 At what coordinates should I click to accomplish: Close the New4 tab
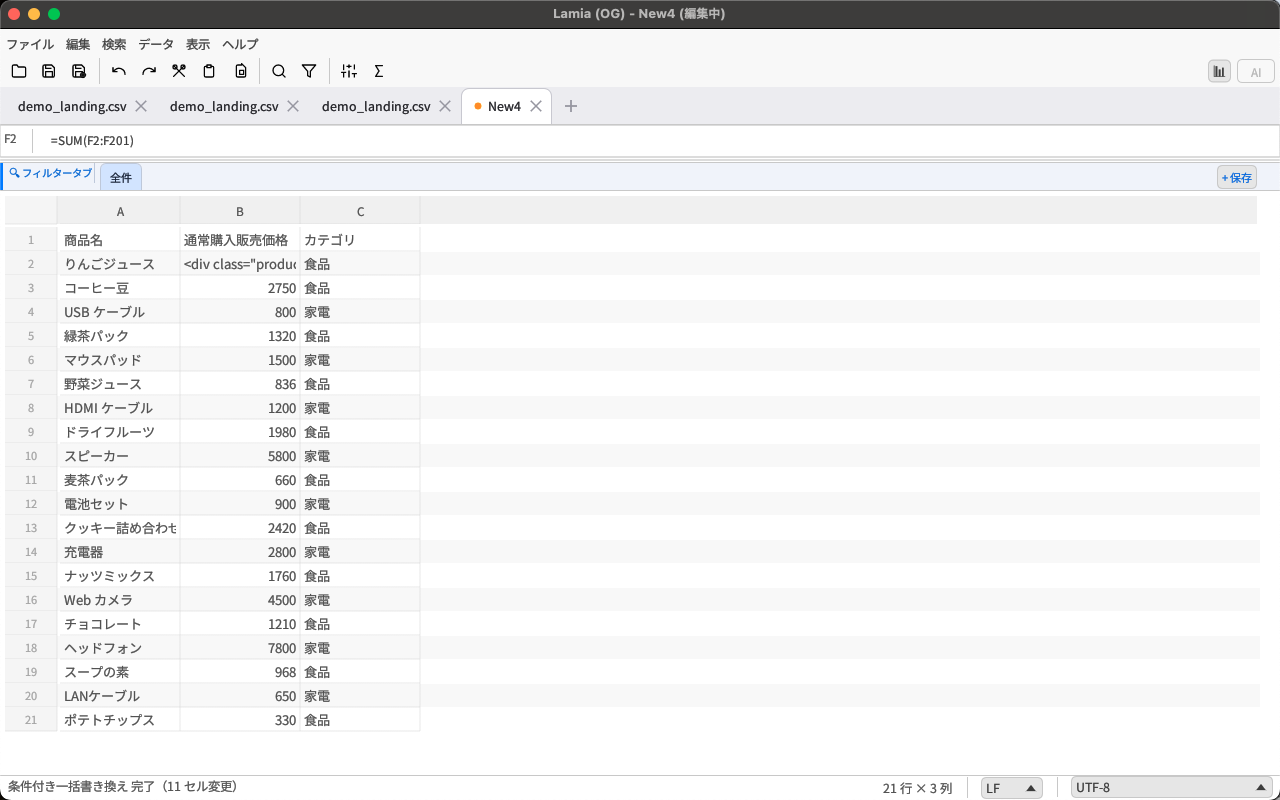pyautogui.click(x=536, y=106)
